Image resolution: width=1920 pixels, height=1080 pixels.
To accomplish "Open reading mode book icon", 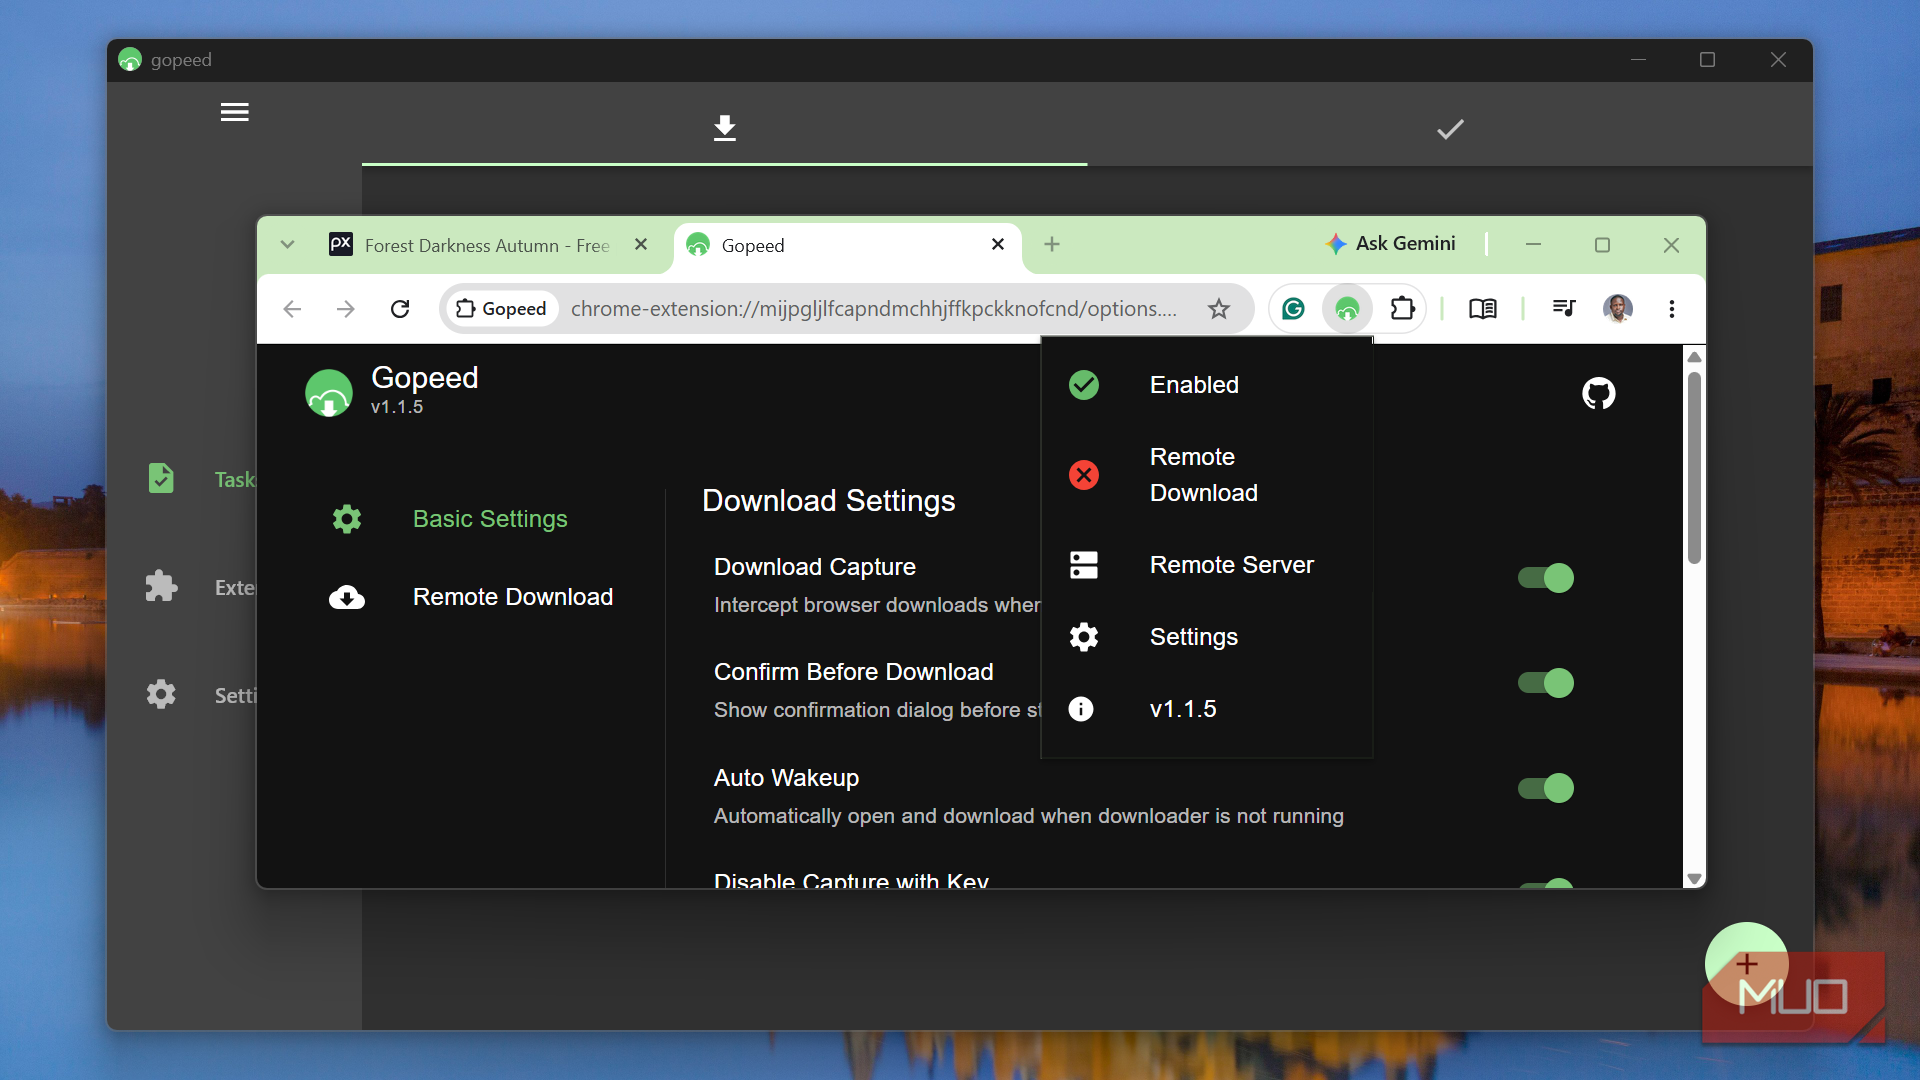I will pos(1482,309).
